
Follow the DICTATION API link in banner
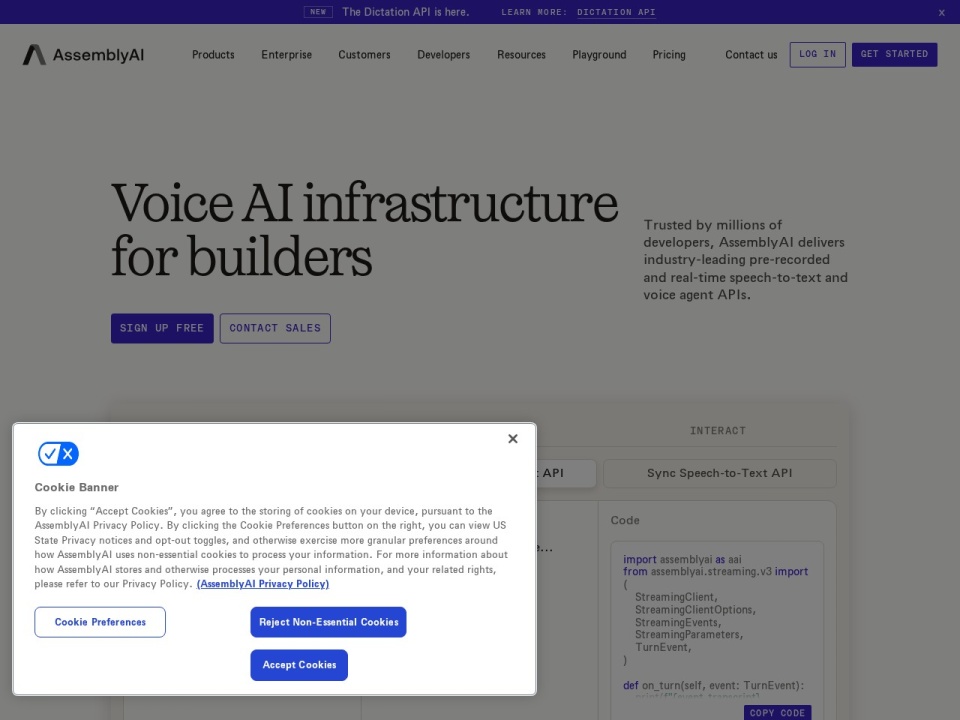click(616, 12)
